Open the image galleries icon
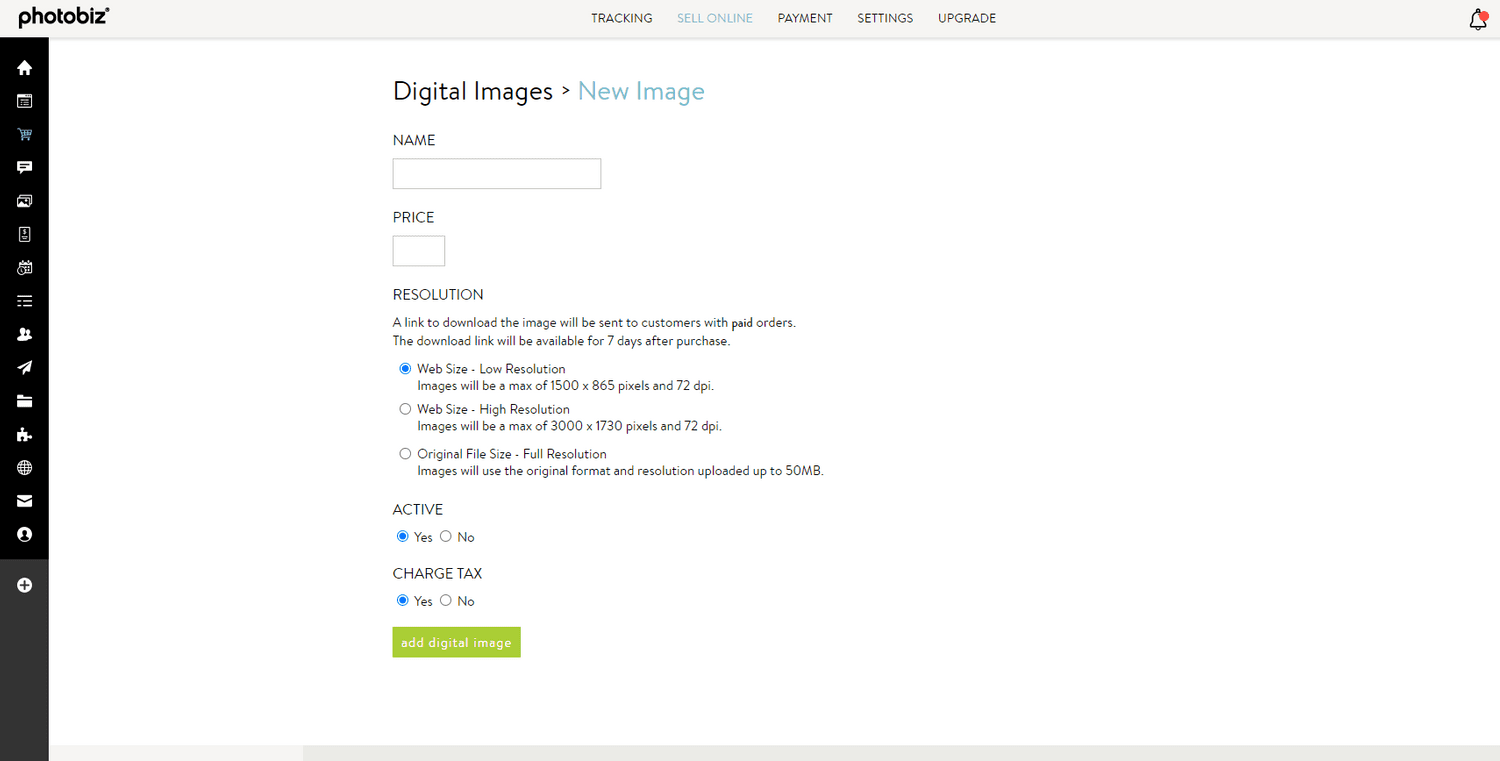Viewport: 1500px width, 761px height. 24,200
